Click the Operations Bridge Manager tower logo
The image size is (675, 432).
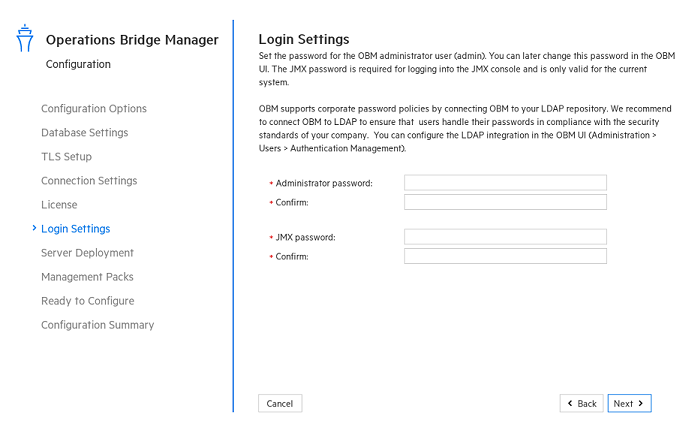(25, 38)
